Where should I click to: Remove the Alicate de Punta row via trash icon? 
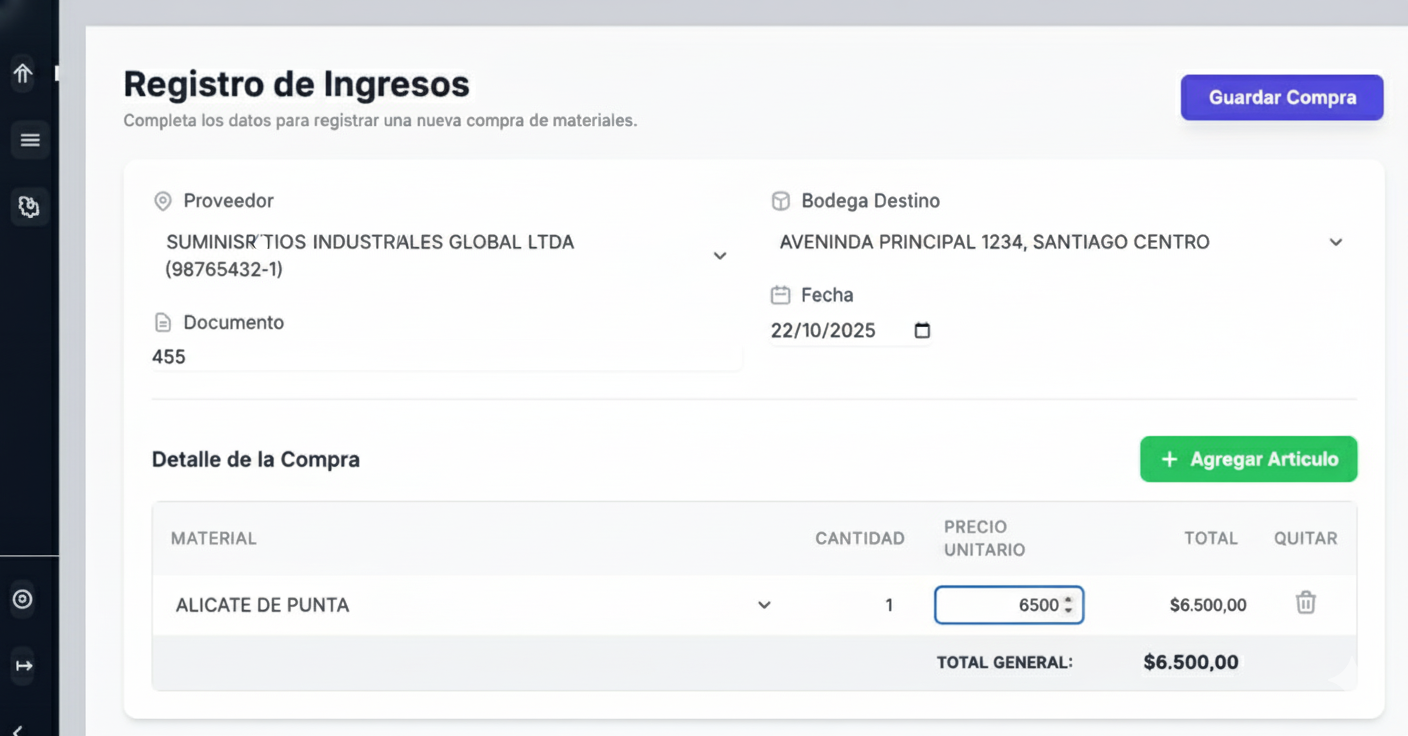tap(1305, 603)
